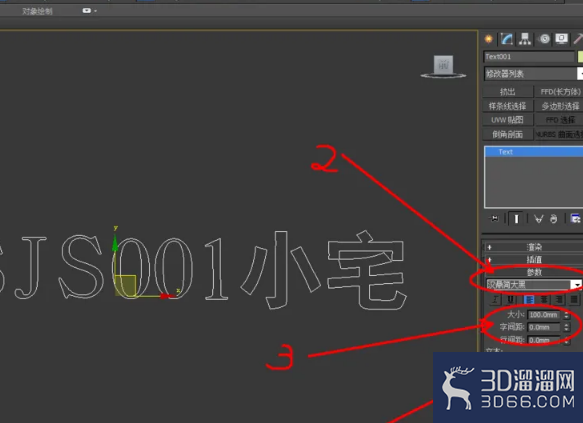
Task: Toggle italic text style button
Action: click(x=495, y=300)
